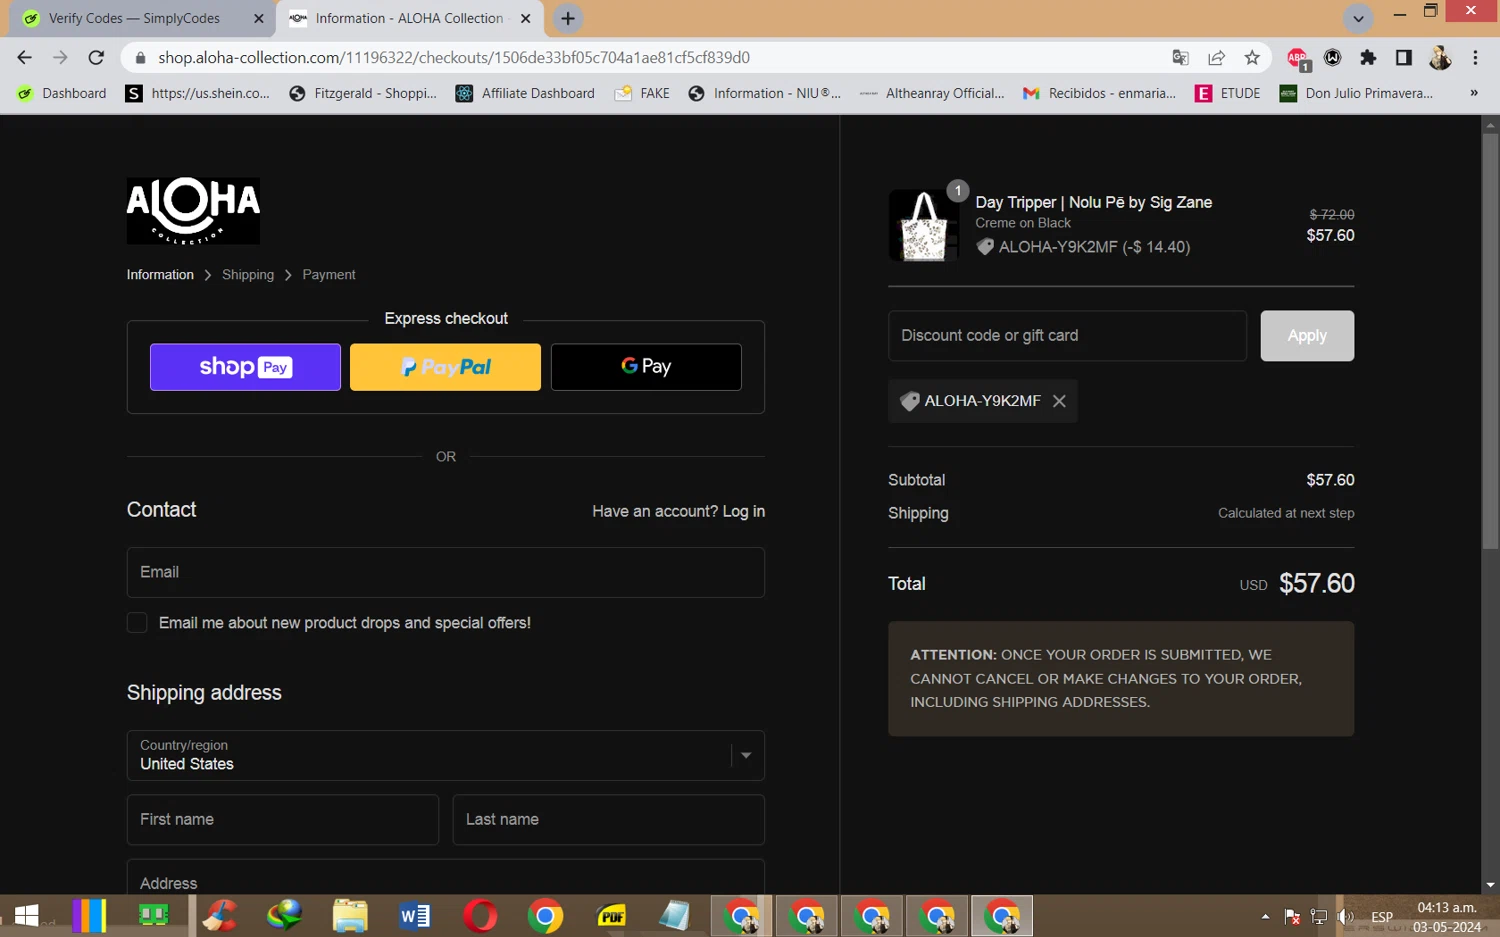Open the FAKE bookmark folder

(x=642, y=93)
